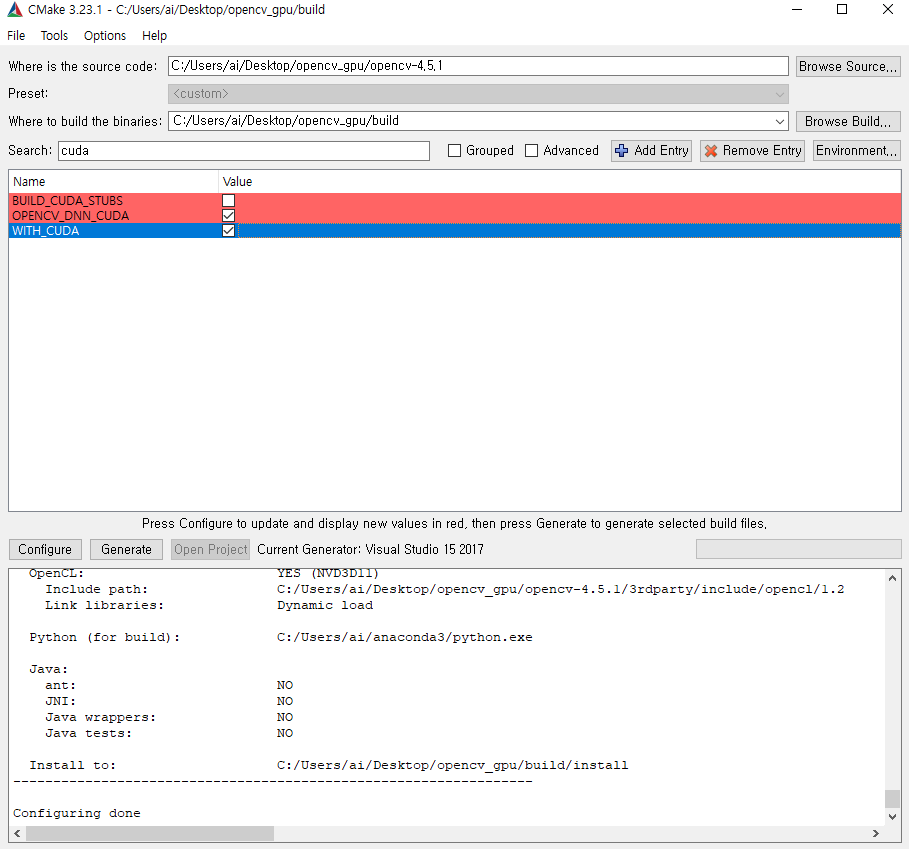Click the 'Configuring done' log line
Viewport: 909px width, 849px height.
[x=77, y=813]
